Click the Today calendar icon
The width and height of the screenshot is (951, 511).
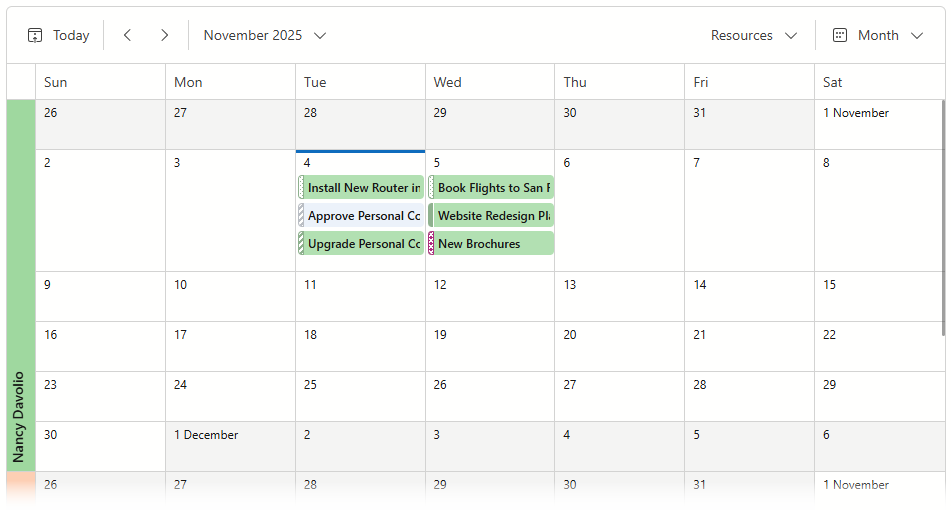(35, 35)
